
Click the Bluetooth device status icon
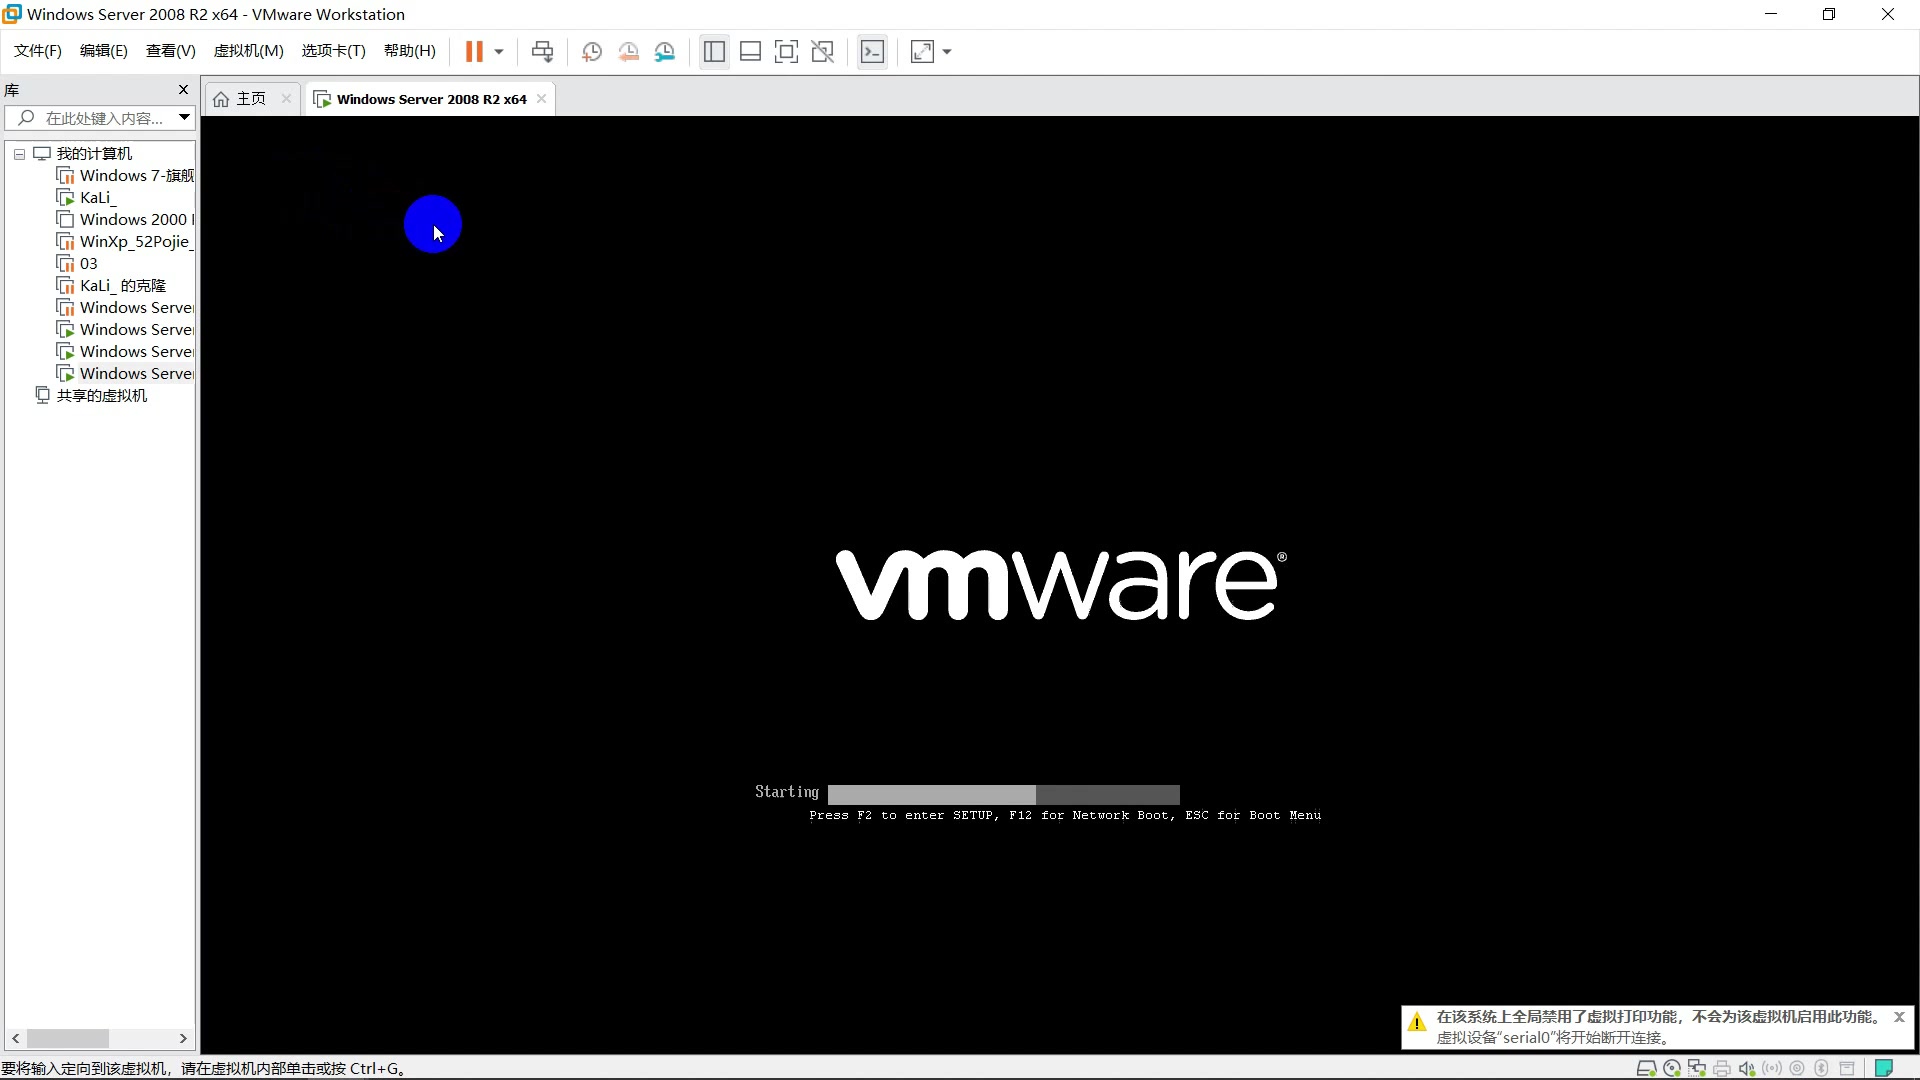pos(1822,1068)
